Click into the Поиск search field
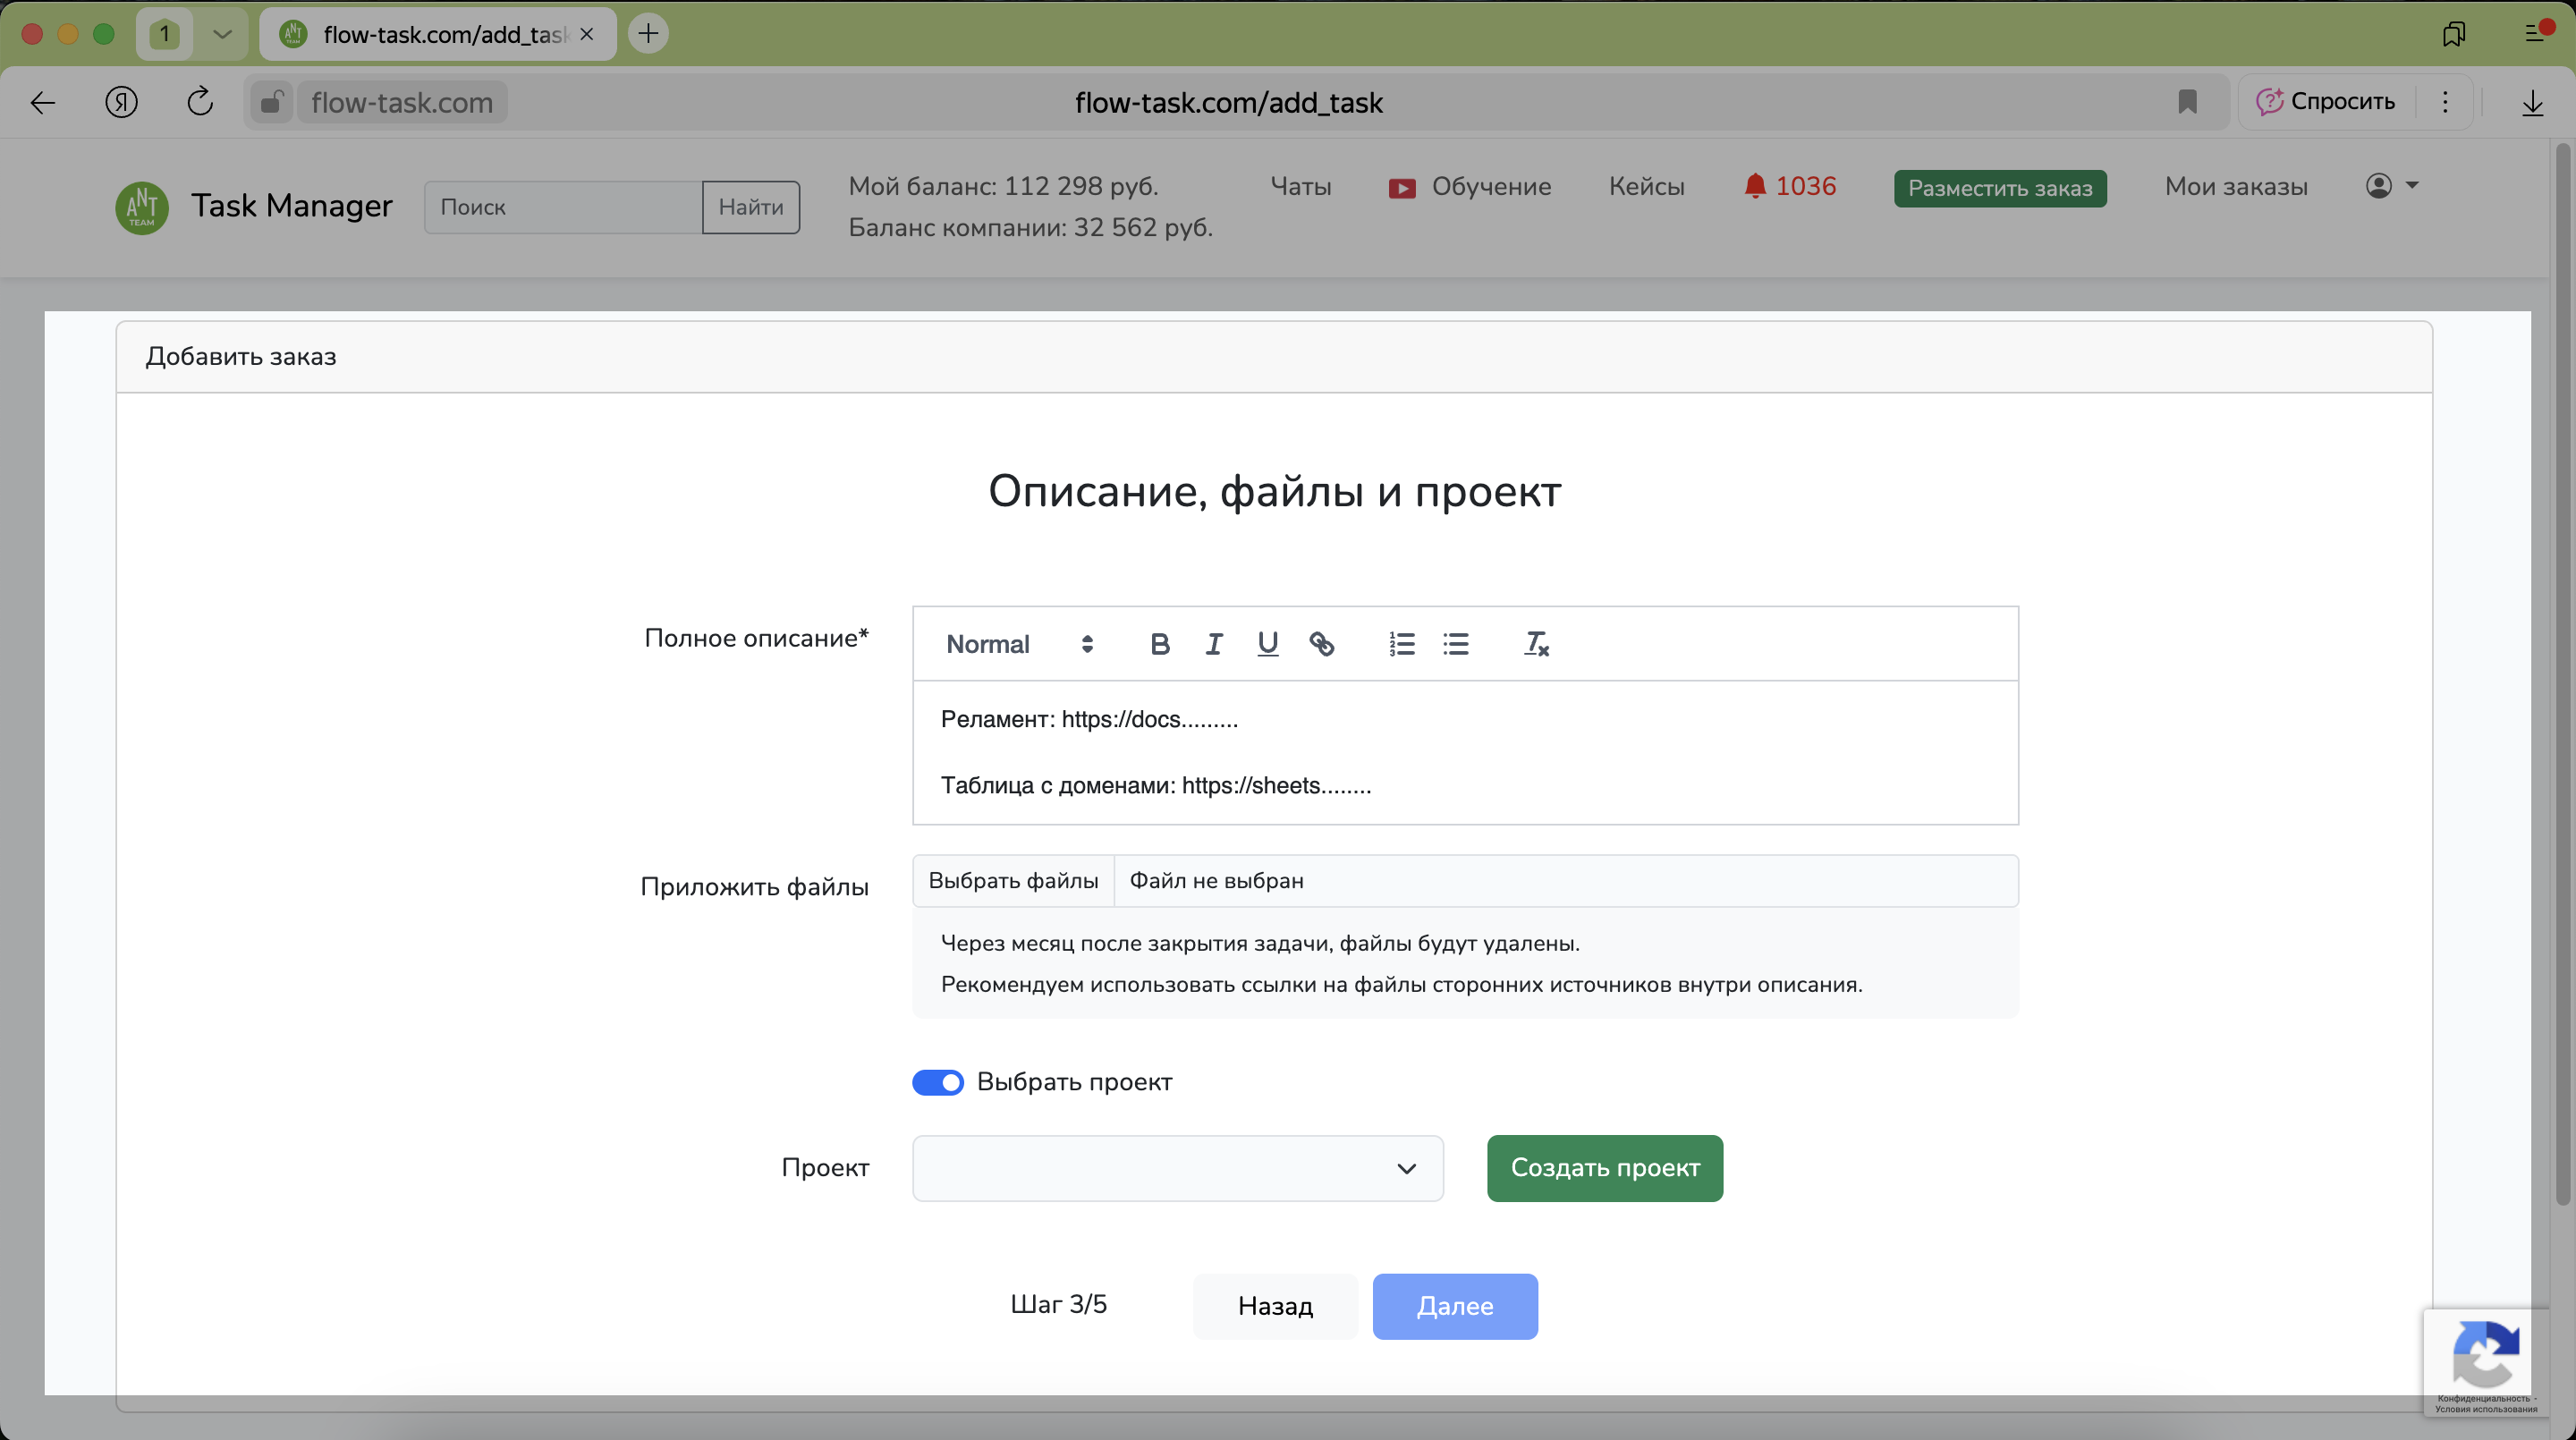 pyautogui.click(x=562, y=207)
